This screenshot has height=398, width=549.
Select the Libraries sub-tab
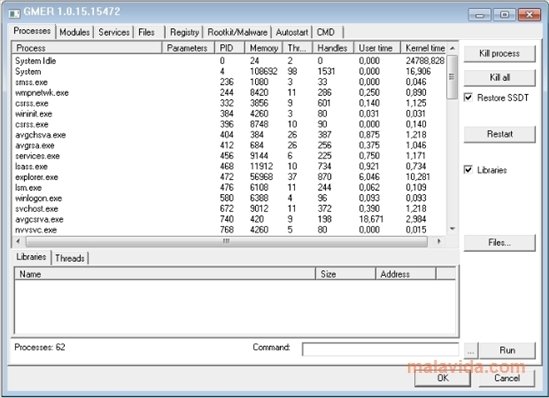(x=31, y=257)
